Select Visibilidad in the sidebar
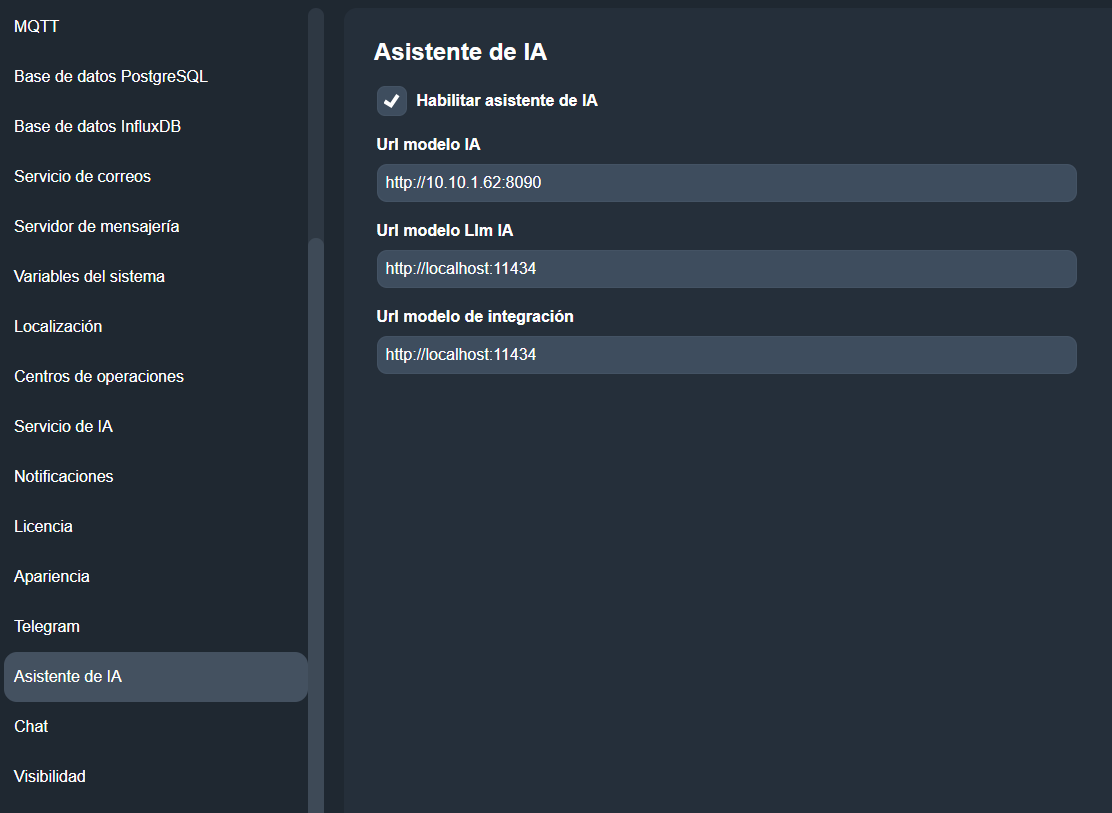The width and height of the screenshot is (1112, 813). pyautogui.click(x=50, y=777)
